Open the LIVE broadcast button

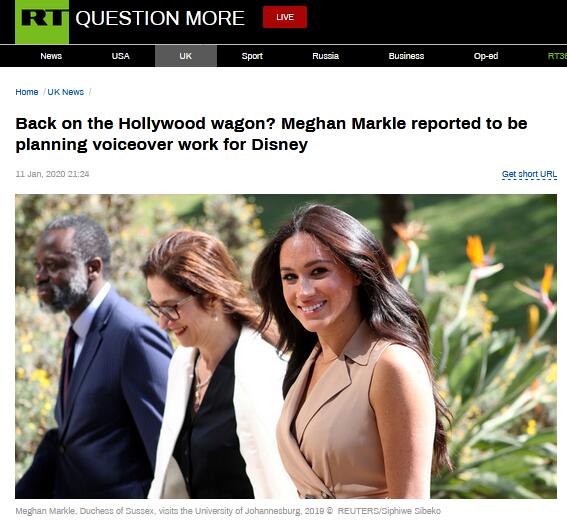tap(285, 17)
